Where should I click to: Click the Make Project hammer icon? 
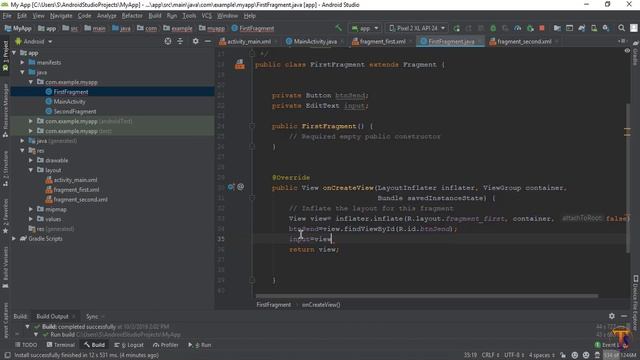click(x=338, y=28)
